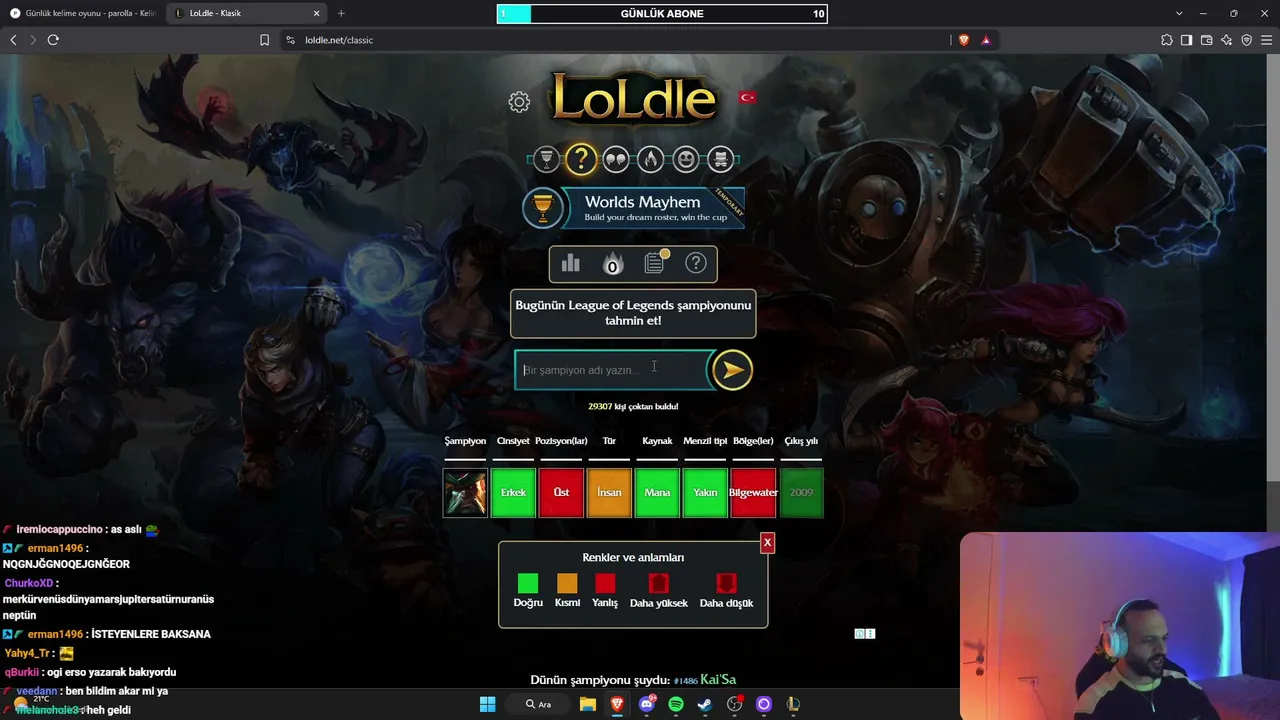
Task: Open a new browser tab
Action: click(341, 13)
